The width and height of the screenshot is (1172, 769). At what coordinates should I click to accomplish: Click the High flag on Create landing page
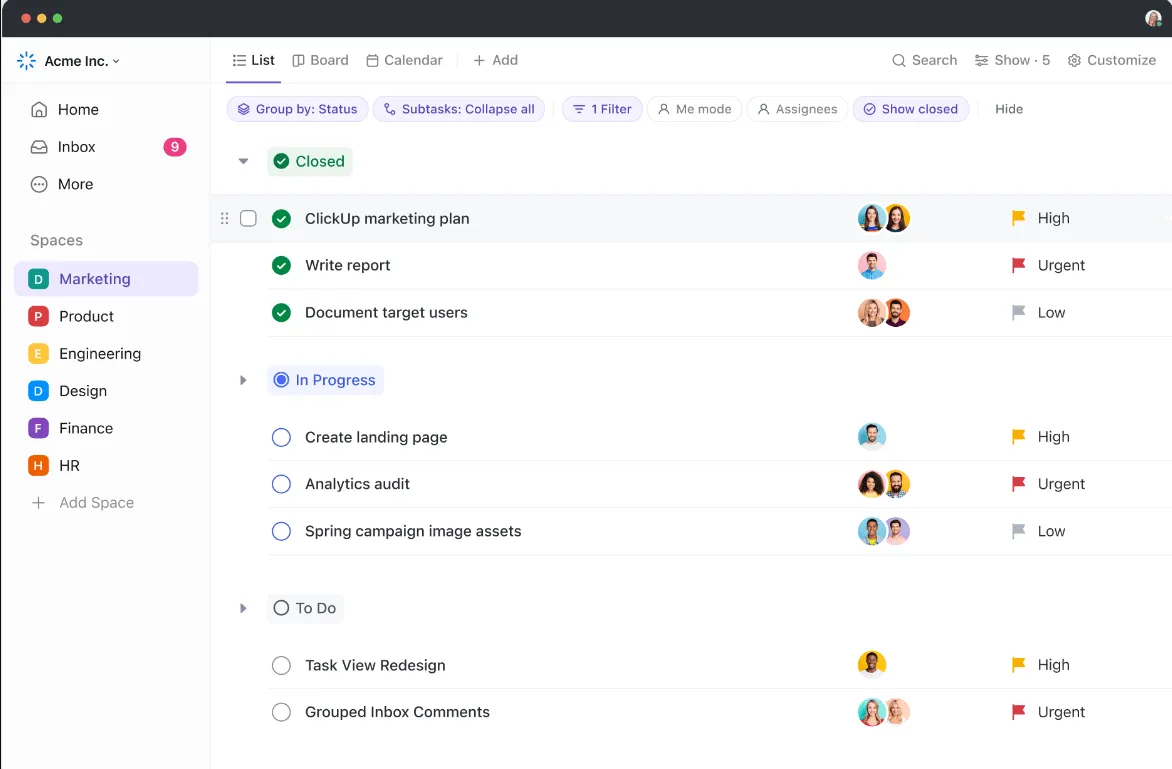(1018, 436)
